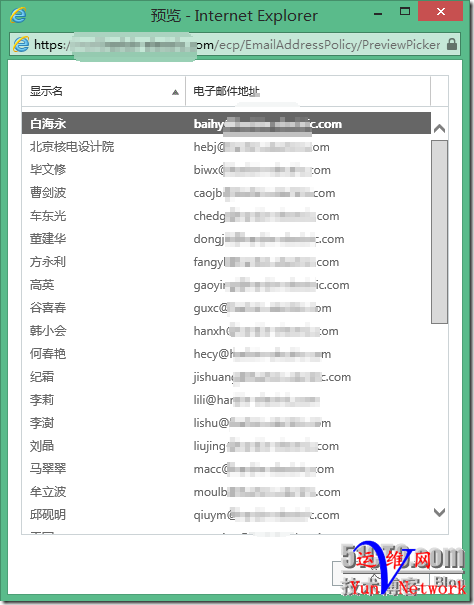
Task: Minimize the 预览 window
Action: coord(378,14)
